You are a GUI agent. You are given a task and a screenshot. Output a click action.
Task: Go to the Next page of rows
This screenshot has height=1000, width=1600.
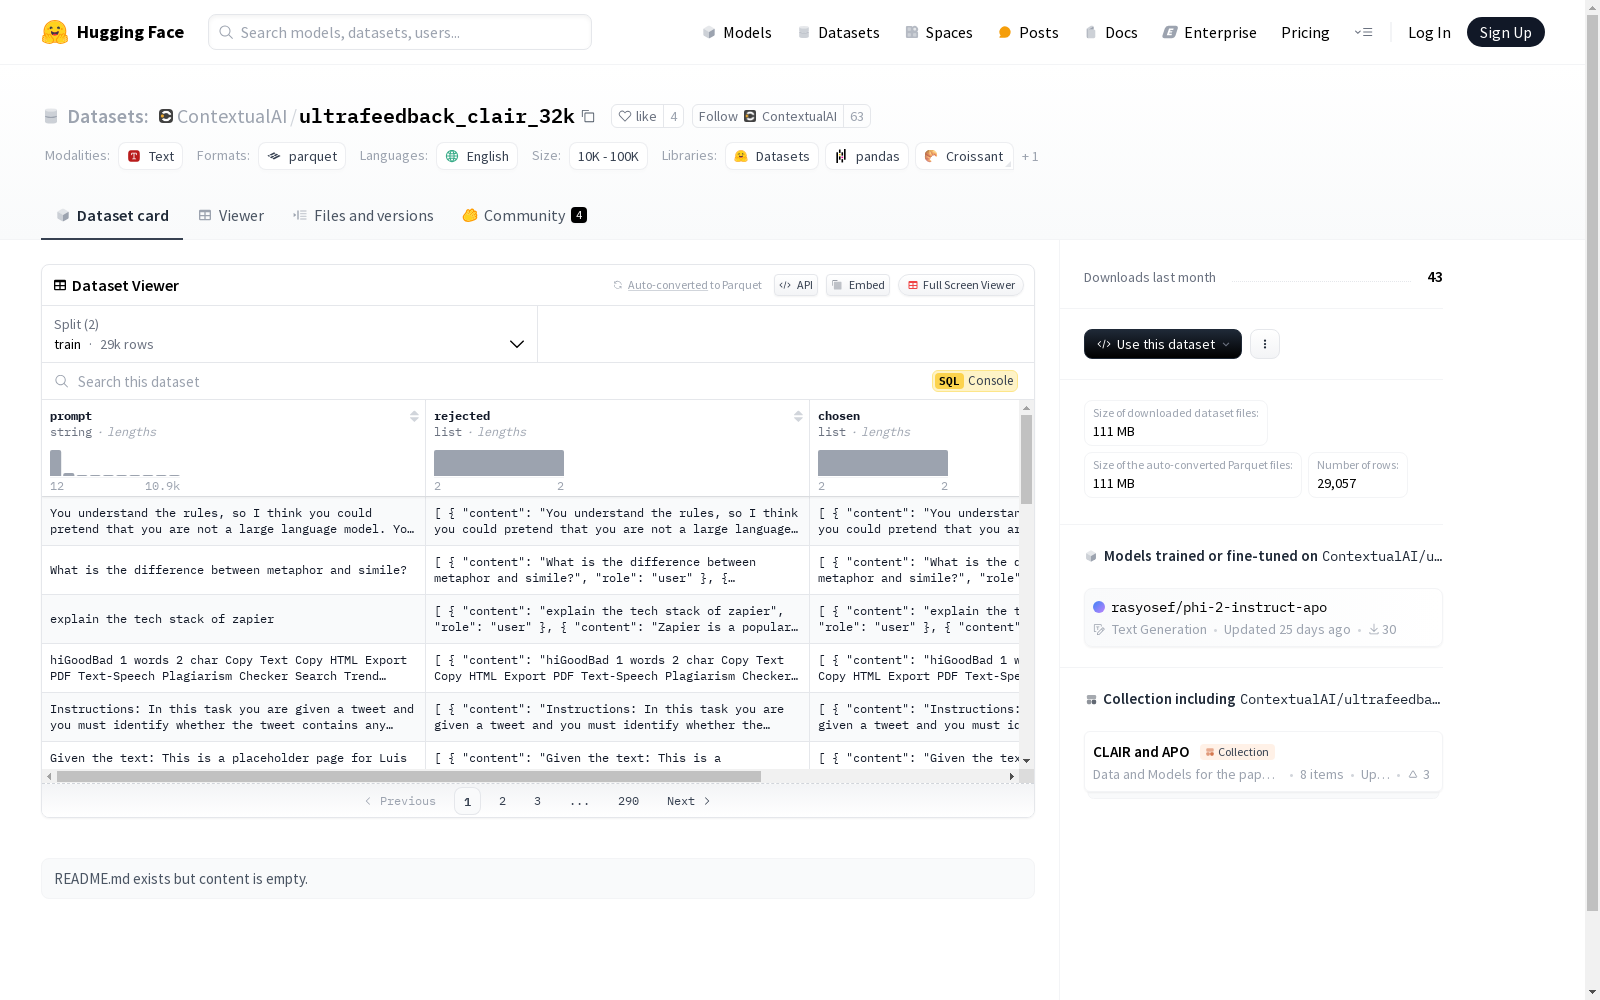689,801
